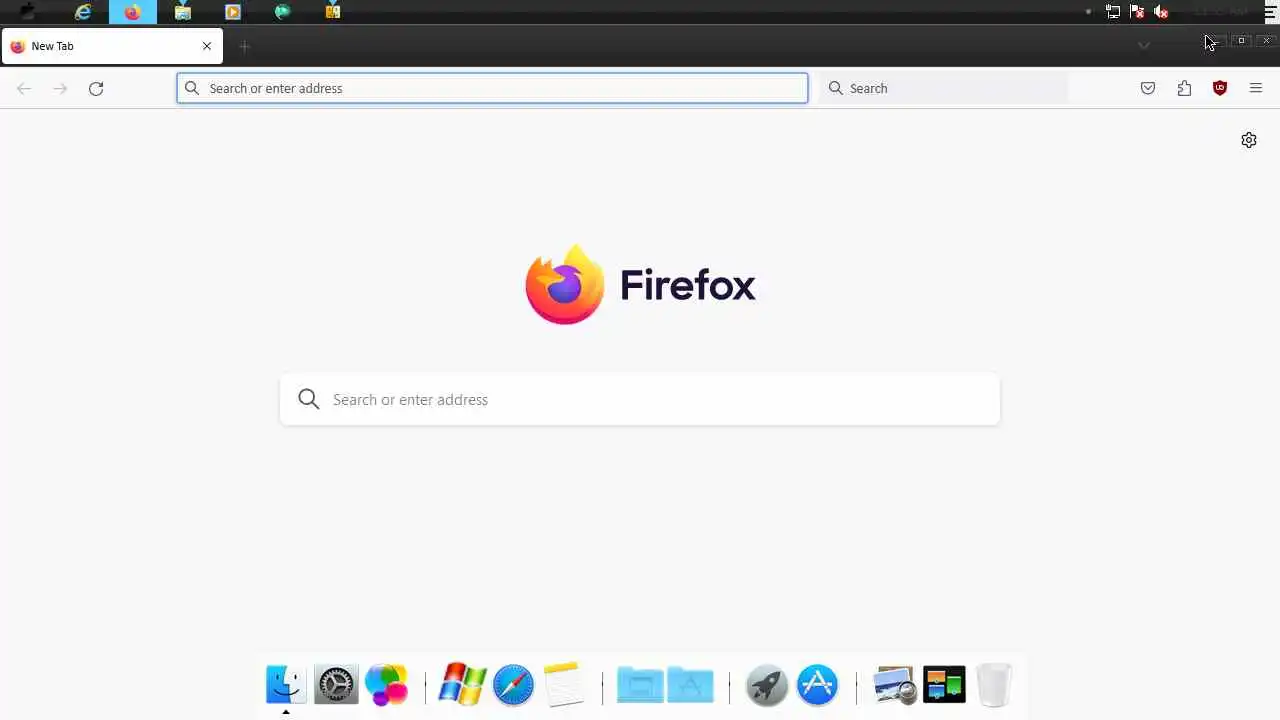Viewport: 1280px width, 720px height.
Task: Click the Firefox logo on page
Action: 564,284
